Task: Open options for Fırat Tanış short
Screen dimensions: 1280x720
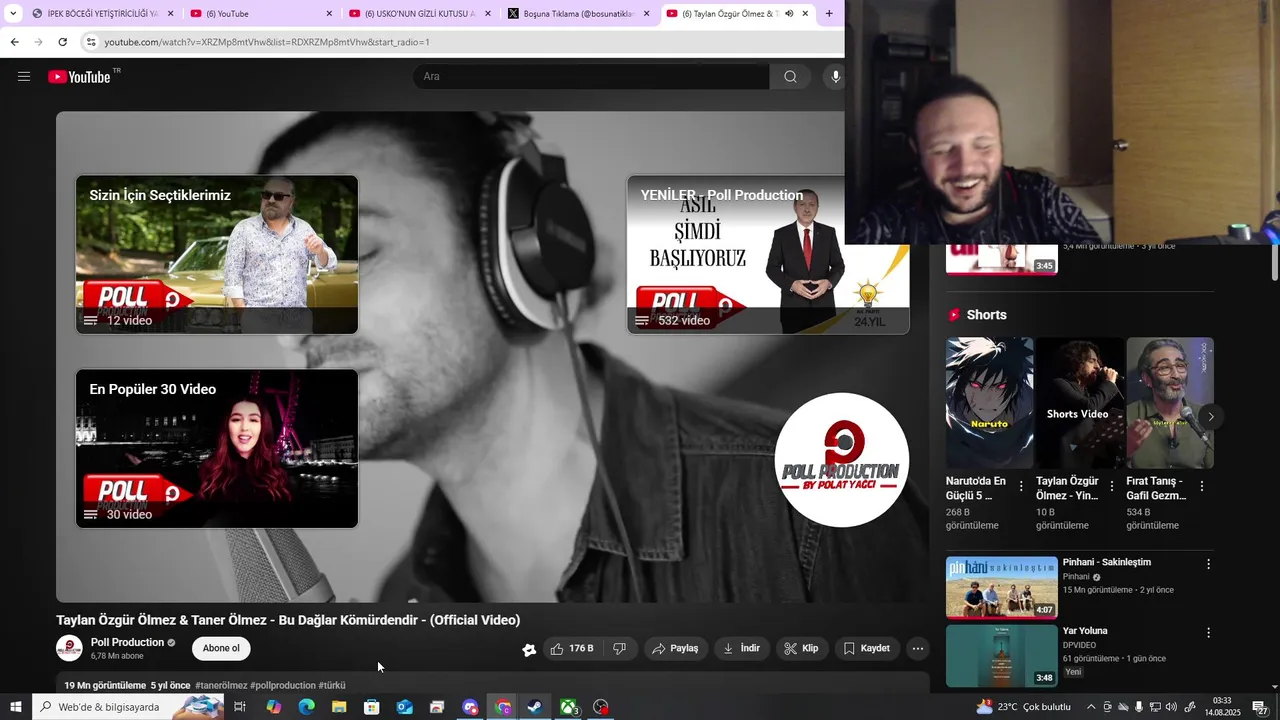Action: tap(1202, 486)
